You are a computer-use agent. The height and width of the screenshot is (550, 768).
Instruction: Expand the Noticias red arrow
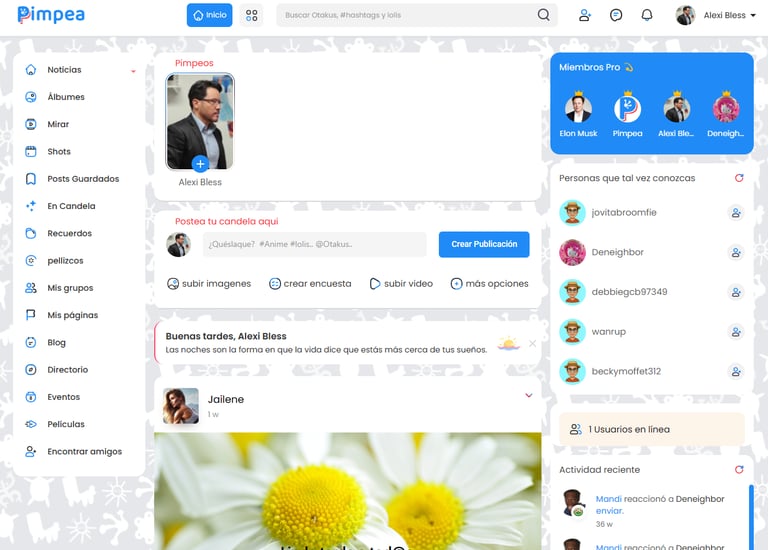(133, 72)
